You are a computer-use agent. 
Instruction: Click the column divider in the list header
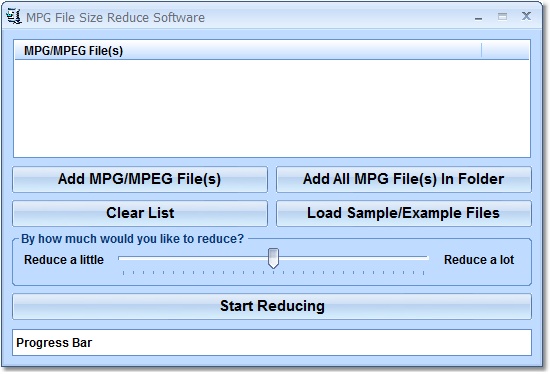click(x=482, y=51)
